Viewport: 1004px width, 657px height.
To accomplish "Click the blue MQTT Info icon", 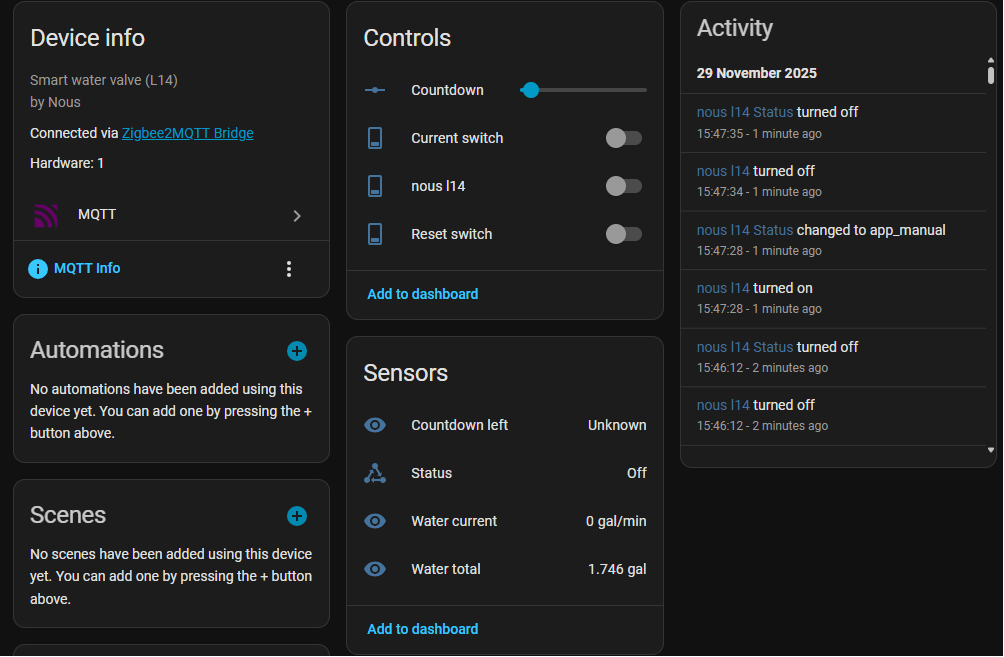I will tap(38, 269).
